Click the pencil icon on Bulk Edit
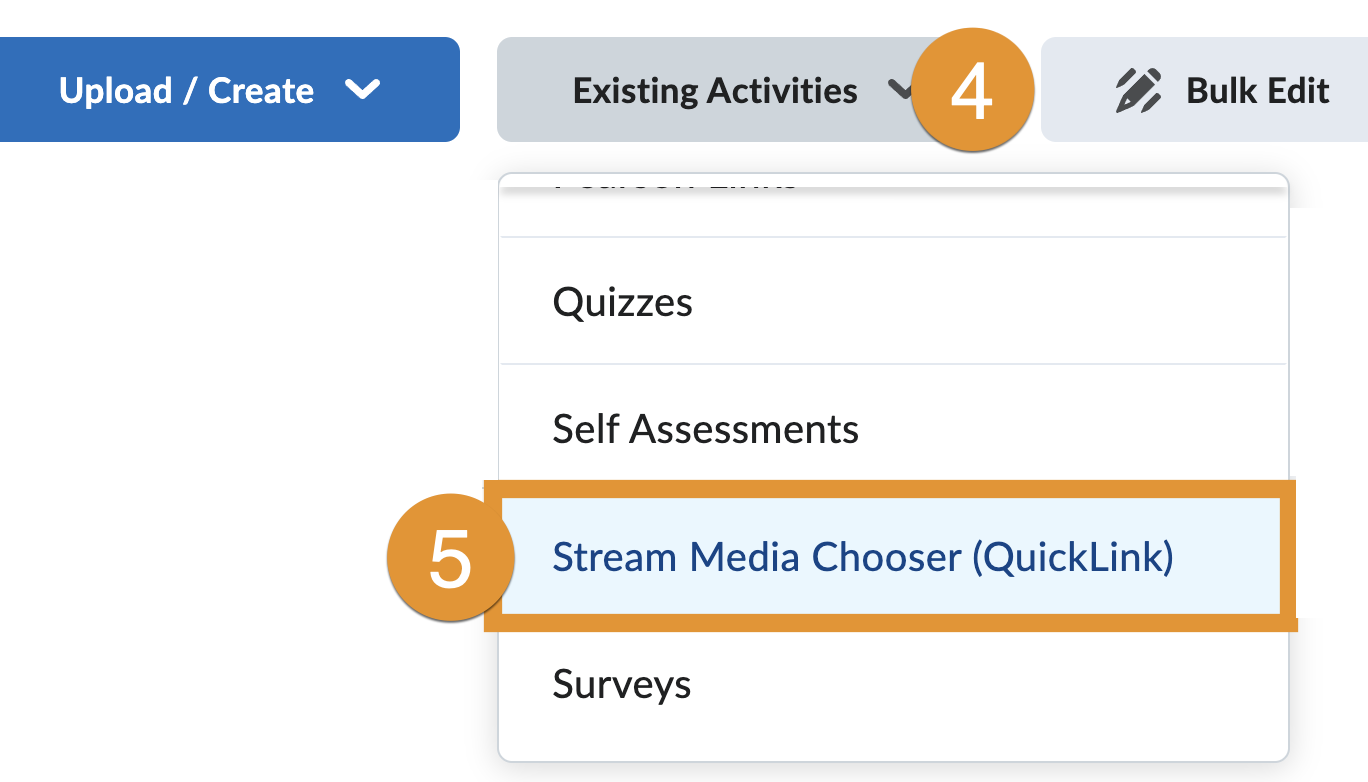 1138,91
